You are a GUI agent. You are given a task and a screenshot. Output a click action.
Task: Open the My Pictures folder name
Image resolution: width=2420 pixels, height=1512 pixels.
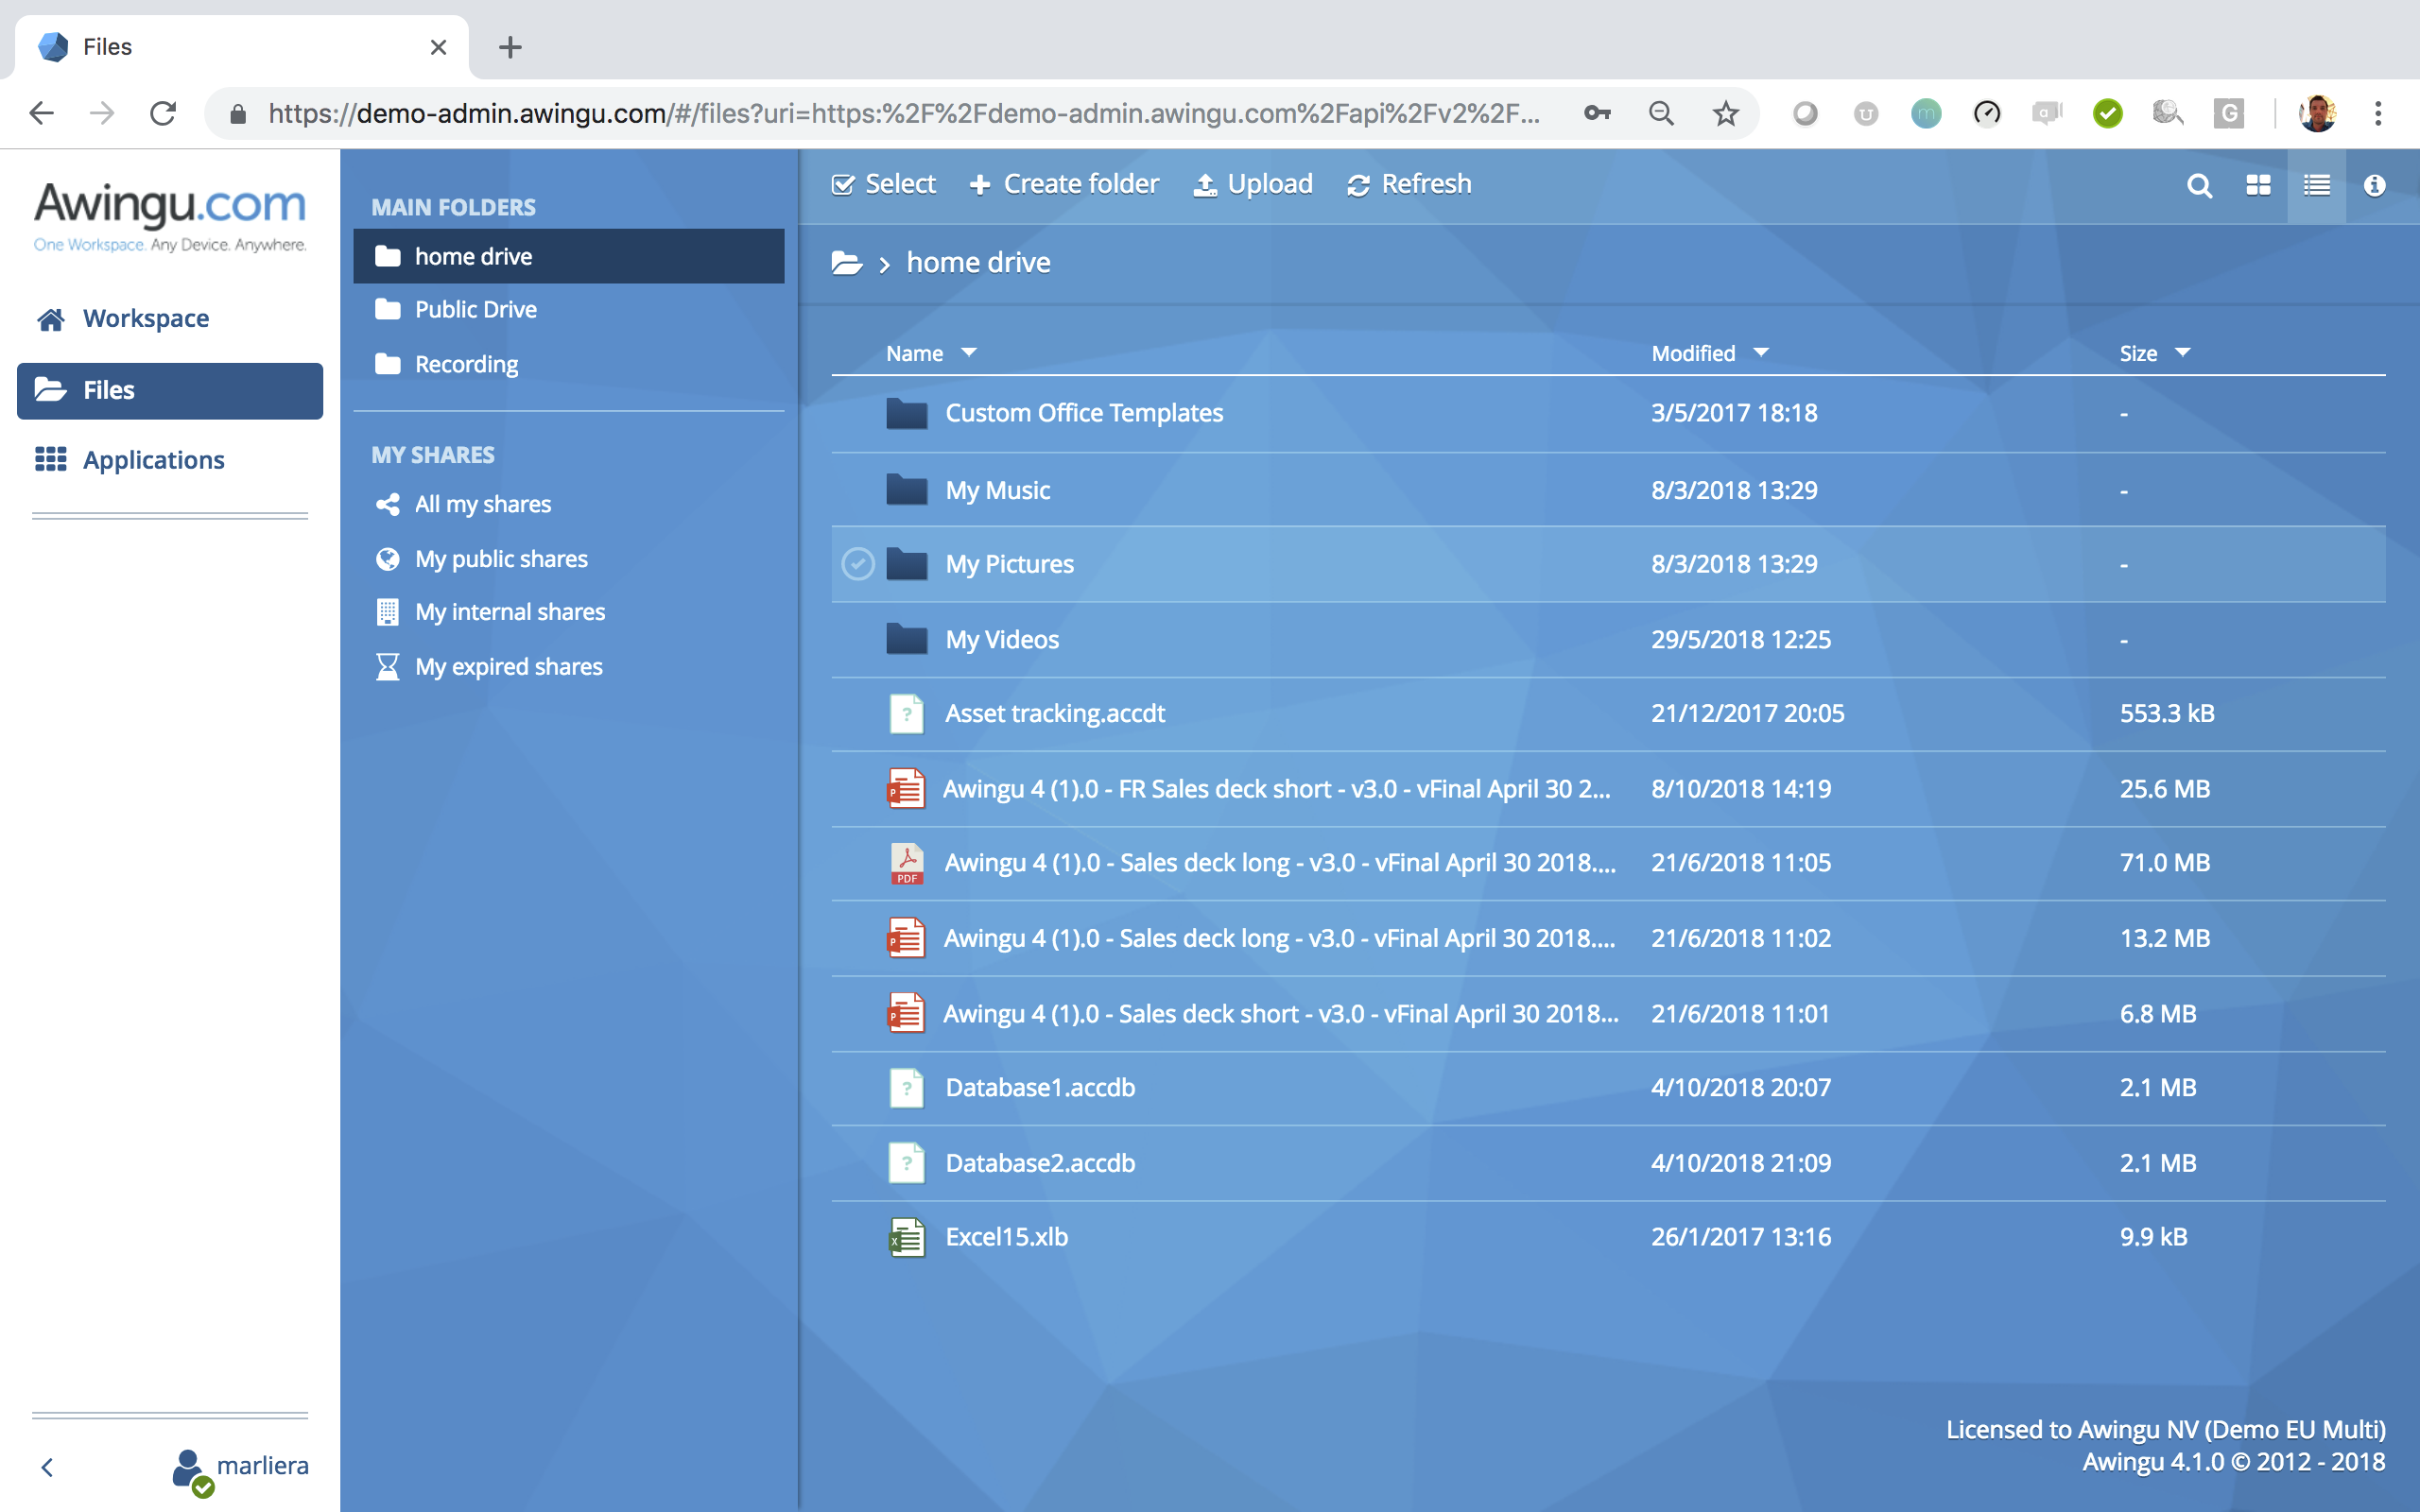[x=1010, y=565]
